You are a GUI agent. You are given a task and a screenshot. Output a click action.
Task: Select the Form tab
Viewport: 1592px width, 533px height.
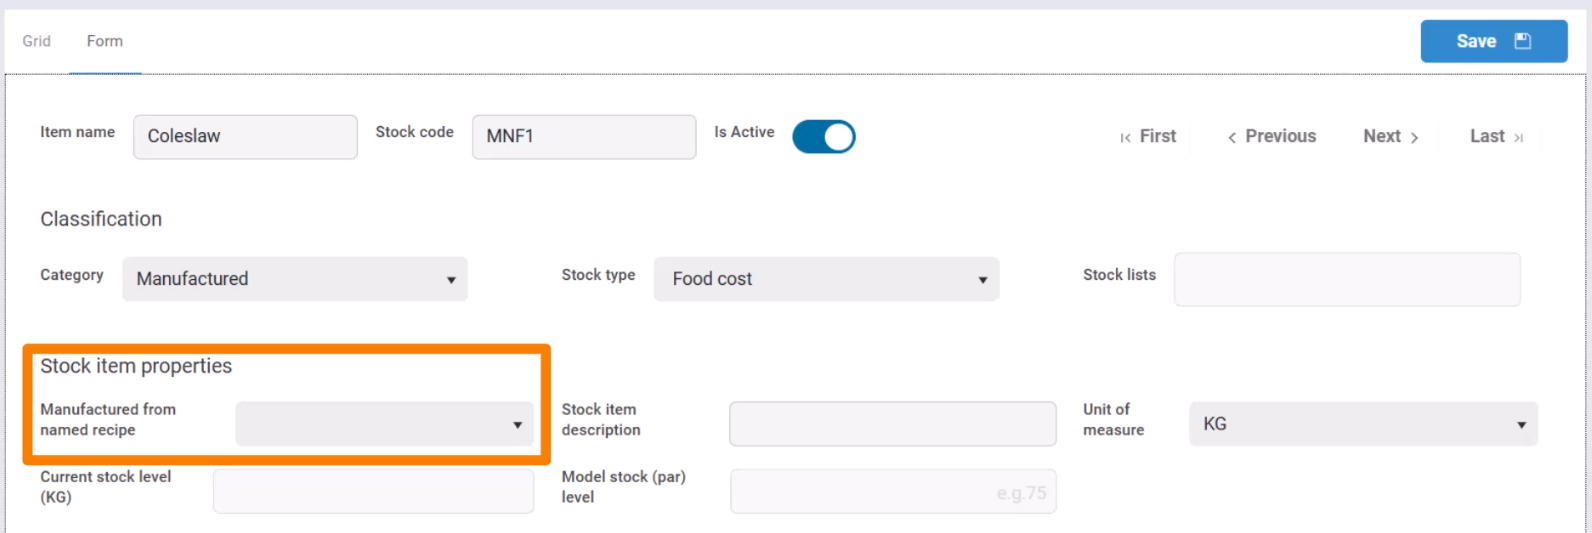point(105,41)
